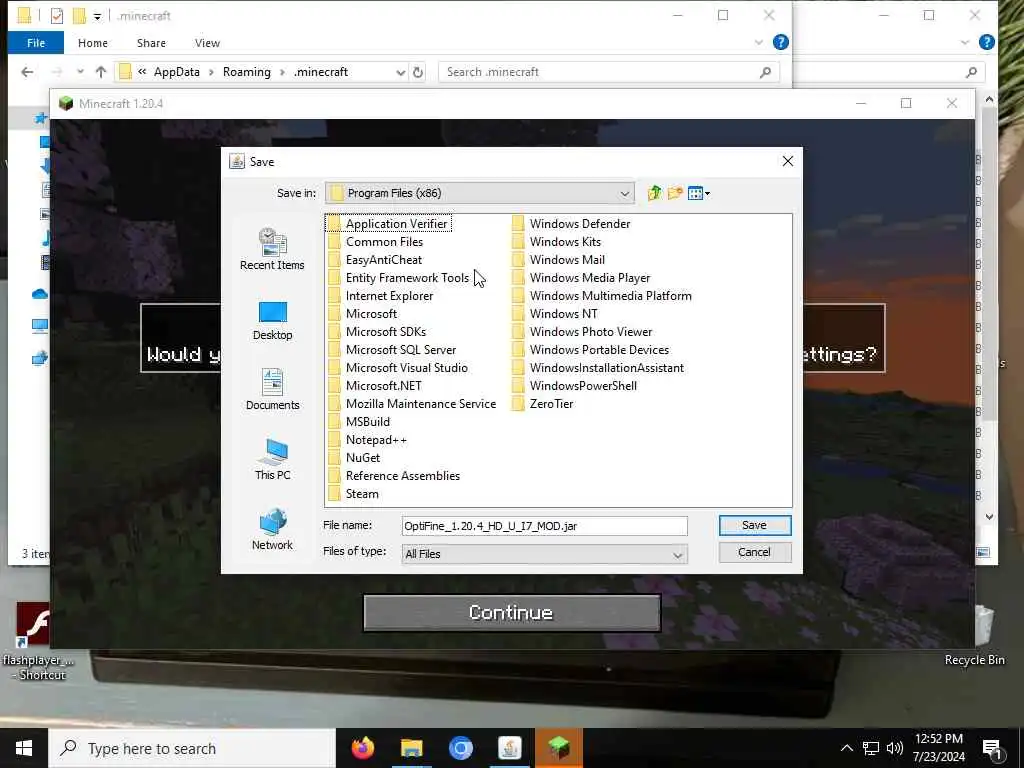1024x768 pixels.
Task: Open Share tab in File Explorer
Action: [x=151, y=43]
